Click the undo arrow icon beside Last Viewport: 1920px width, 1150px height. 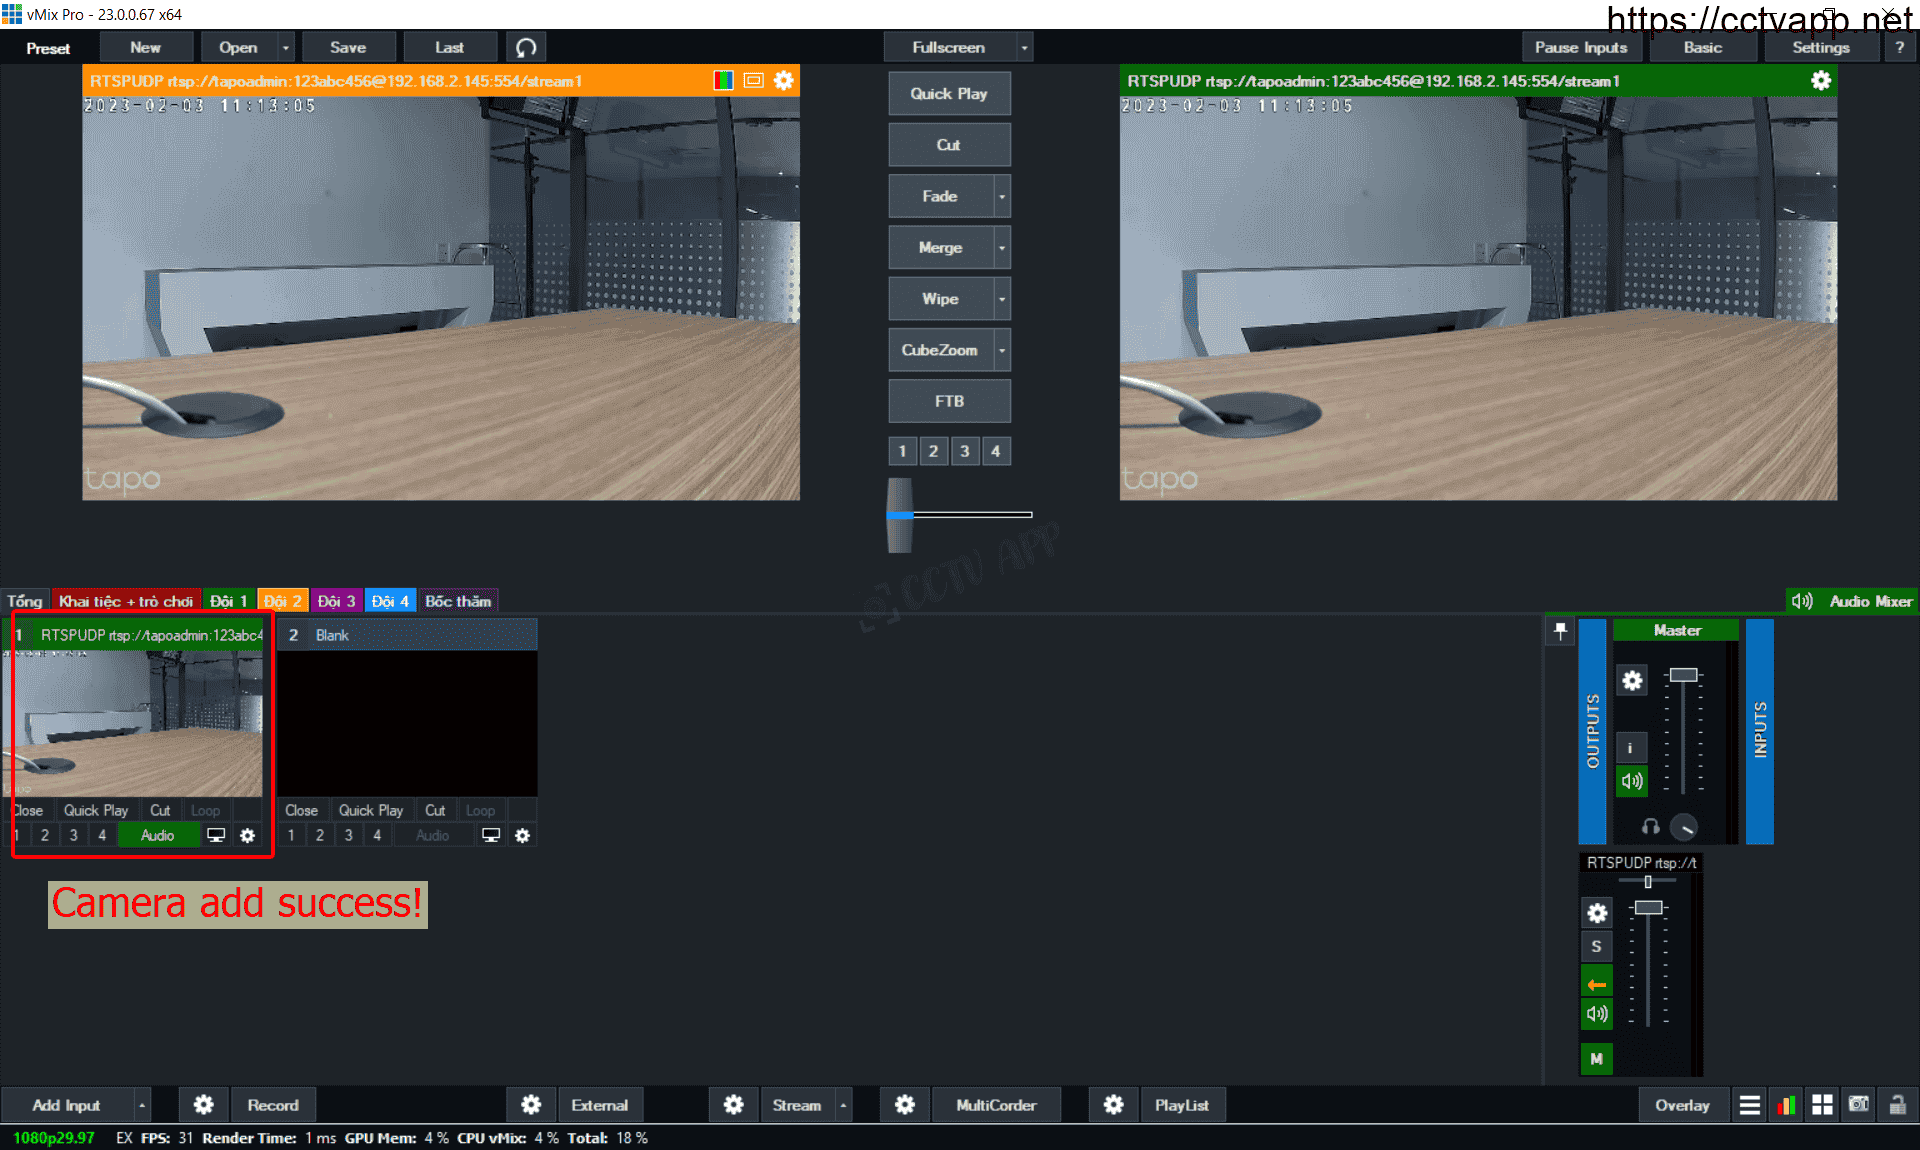pos(526,47)
